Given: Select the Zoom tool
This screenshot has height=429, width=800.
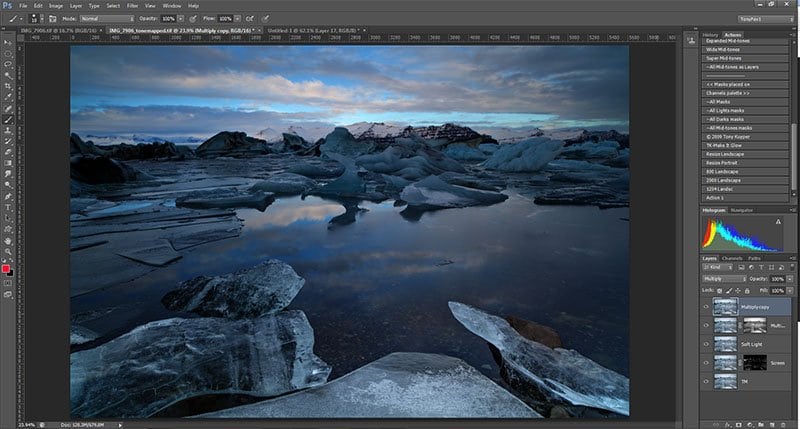Looking at the screenshot, I should 8,251.
